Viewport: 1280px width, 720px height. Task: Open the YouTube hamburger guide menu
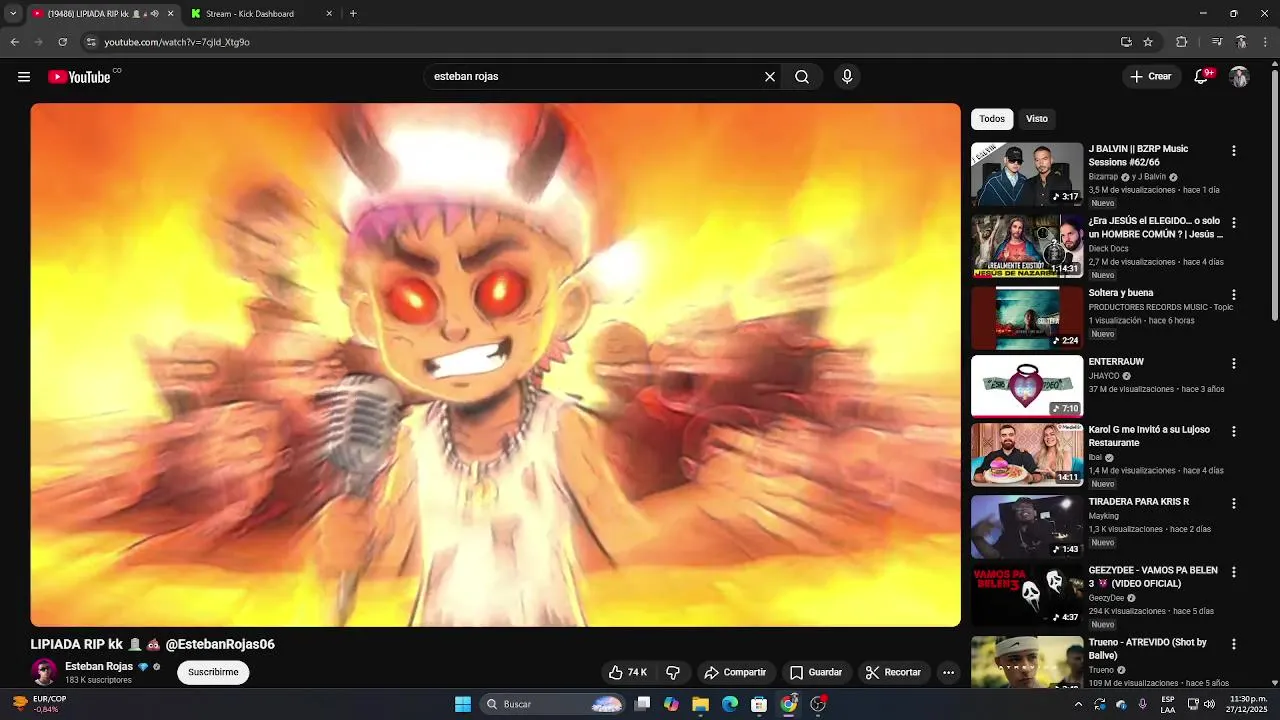click(x=24, y=77)
